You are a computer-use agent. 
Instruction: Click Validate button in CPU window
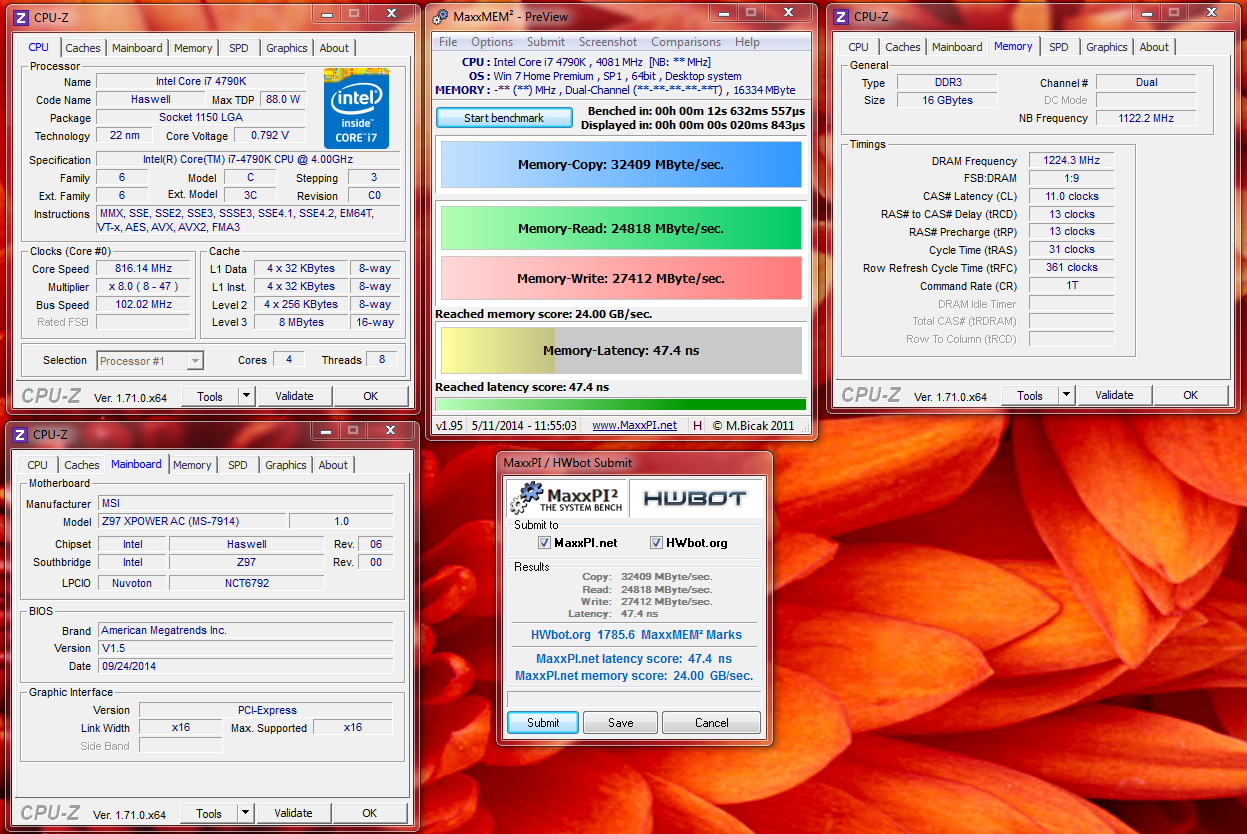click(x=294, y=396)
